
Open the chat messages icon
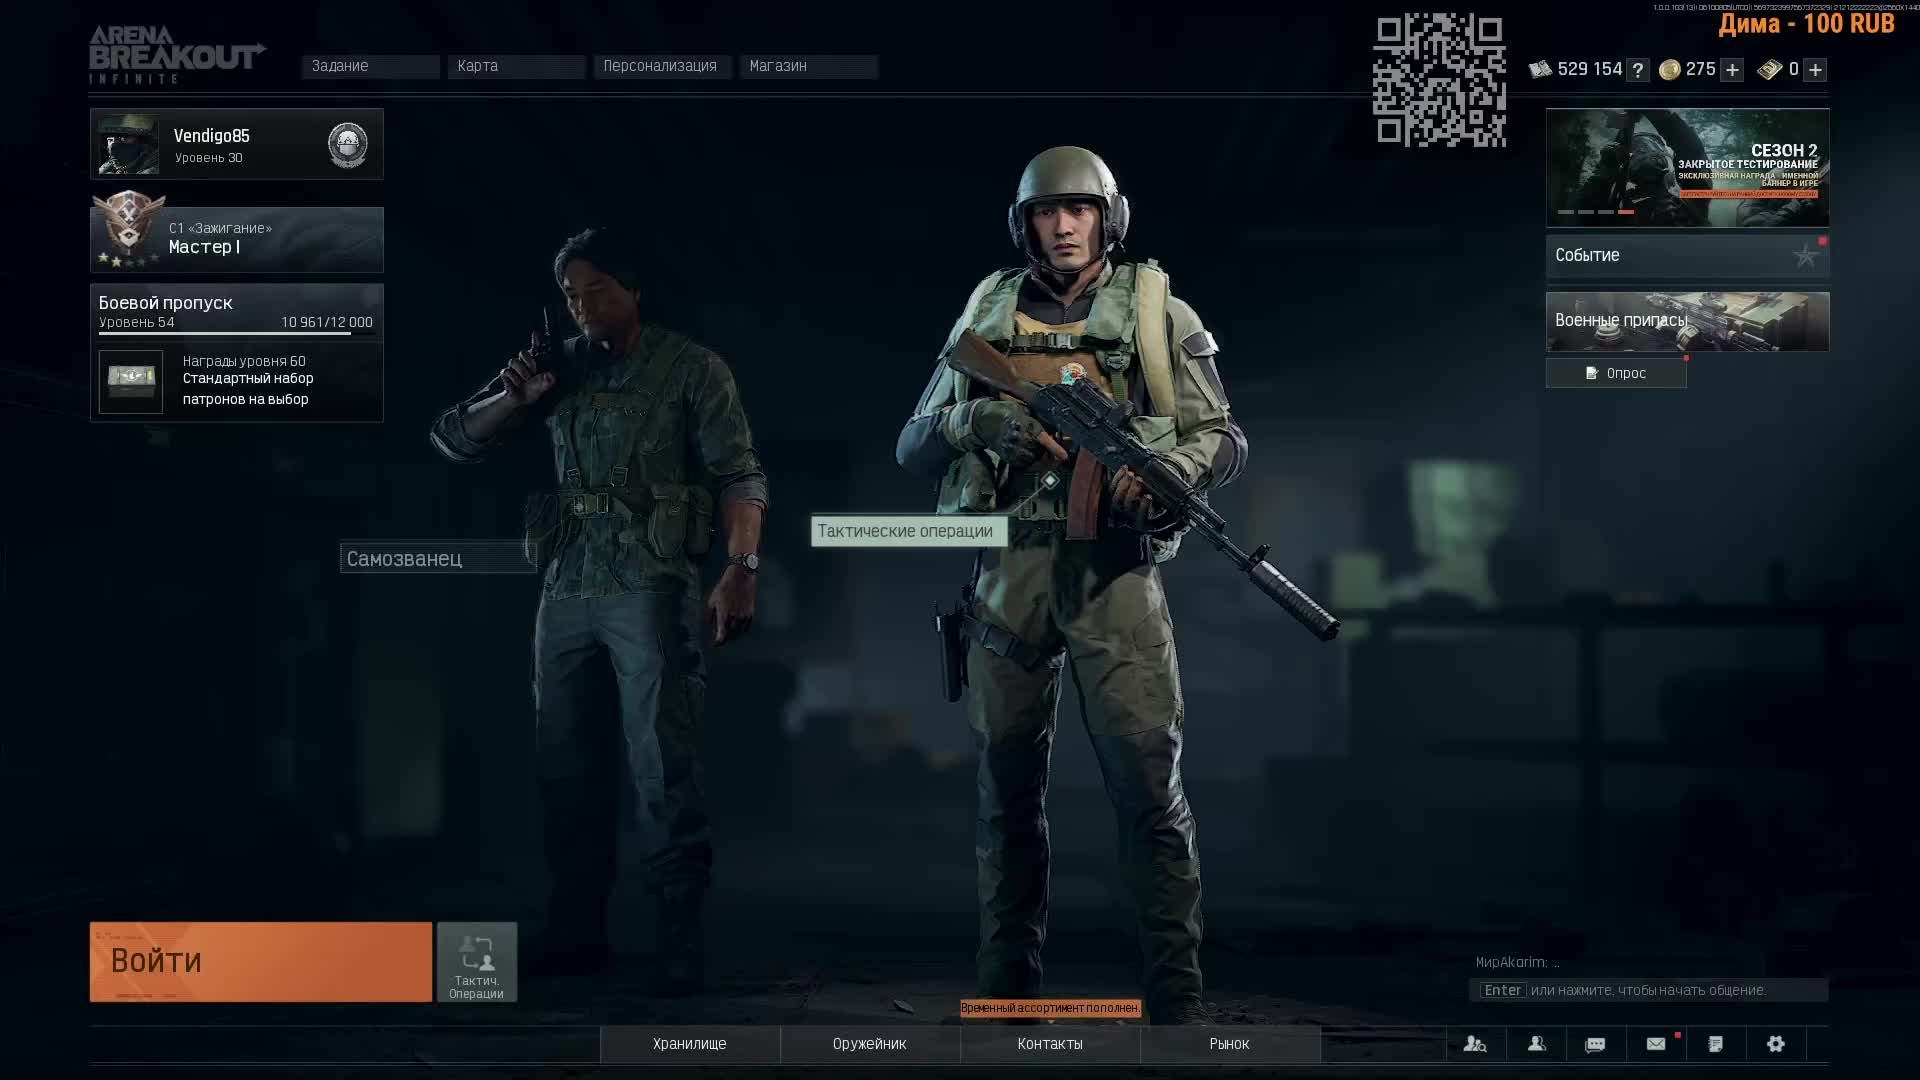point(1596,1044)
